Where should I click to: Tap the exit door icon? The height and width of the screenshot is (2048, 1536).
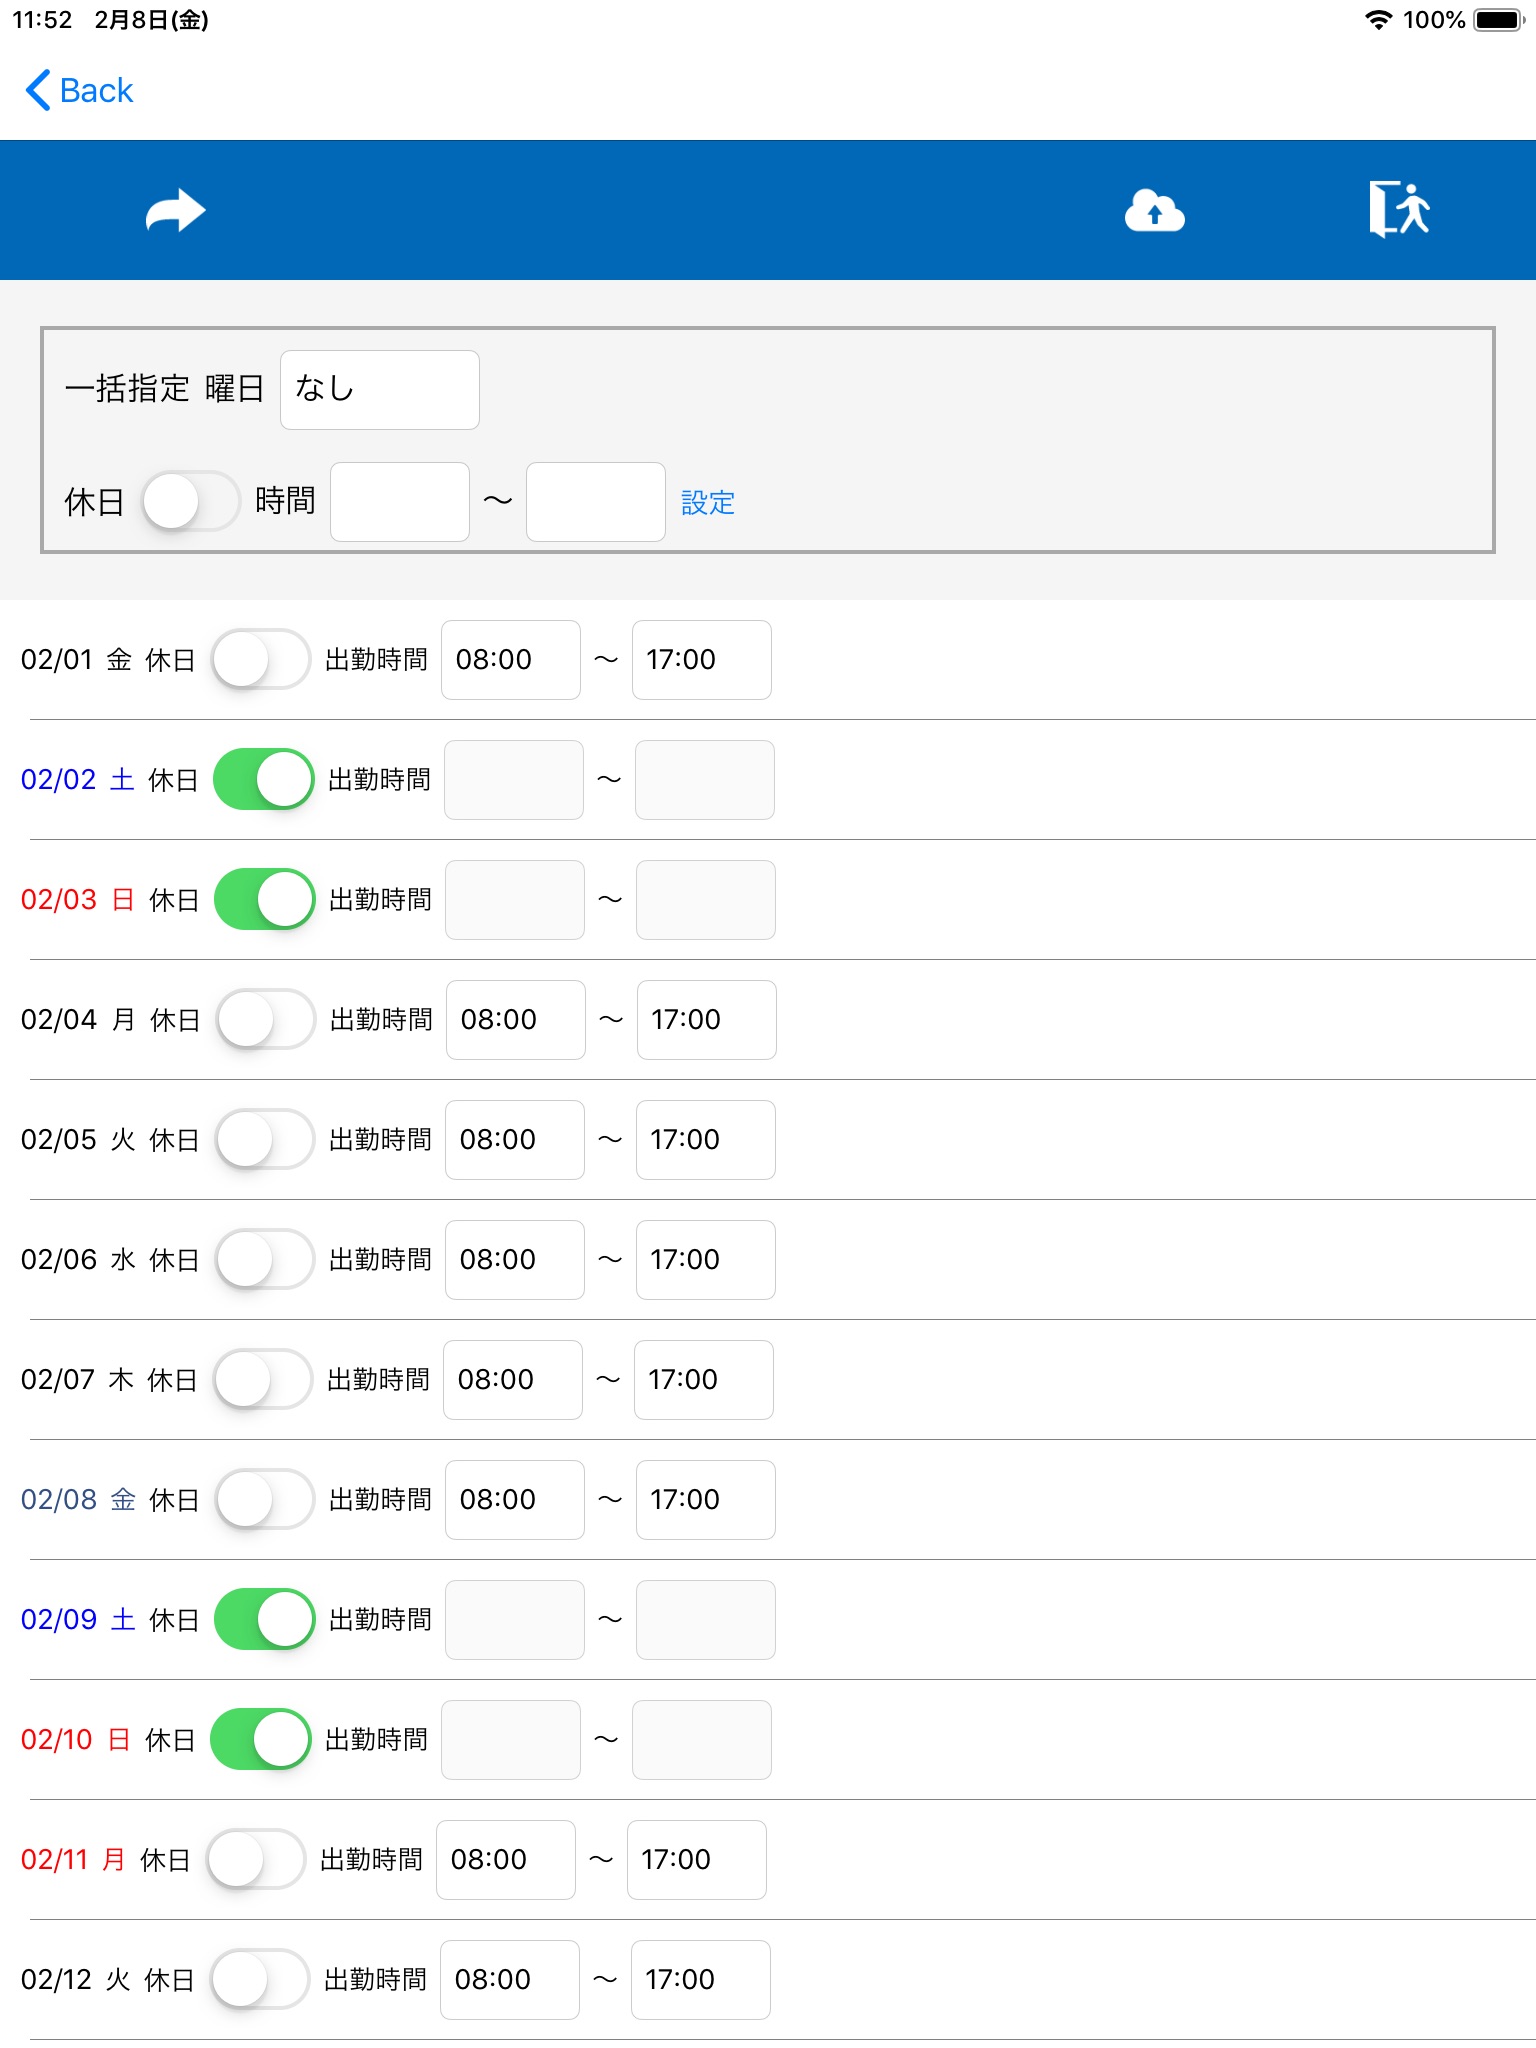(x=1398, y=209)
